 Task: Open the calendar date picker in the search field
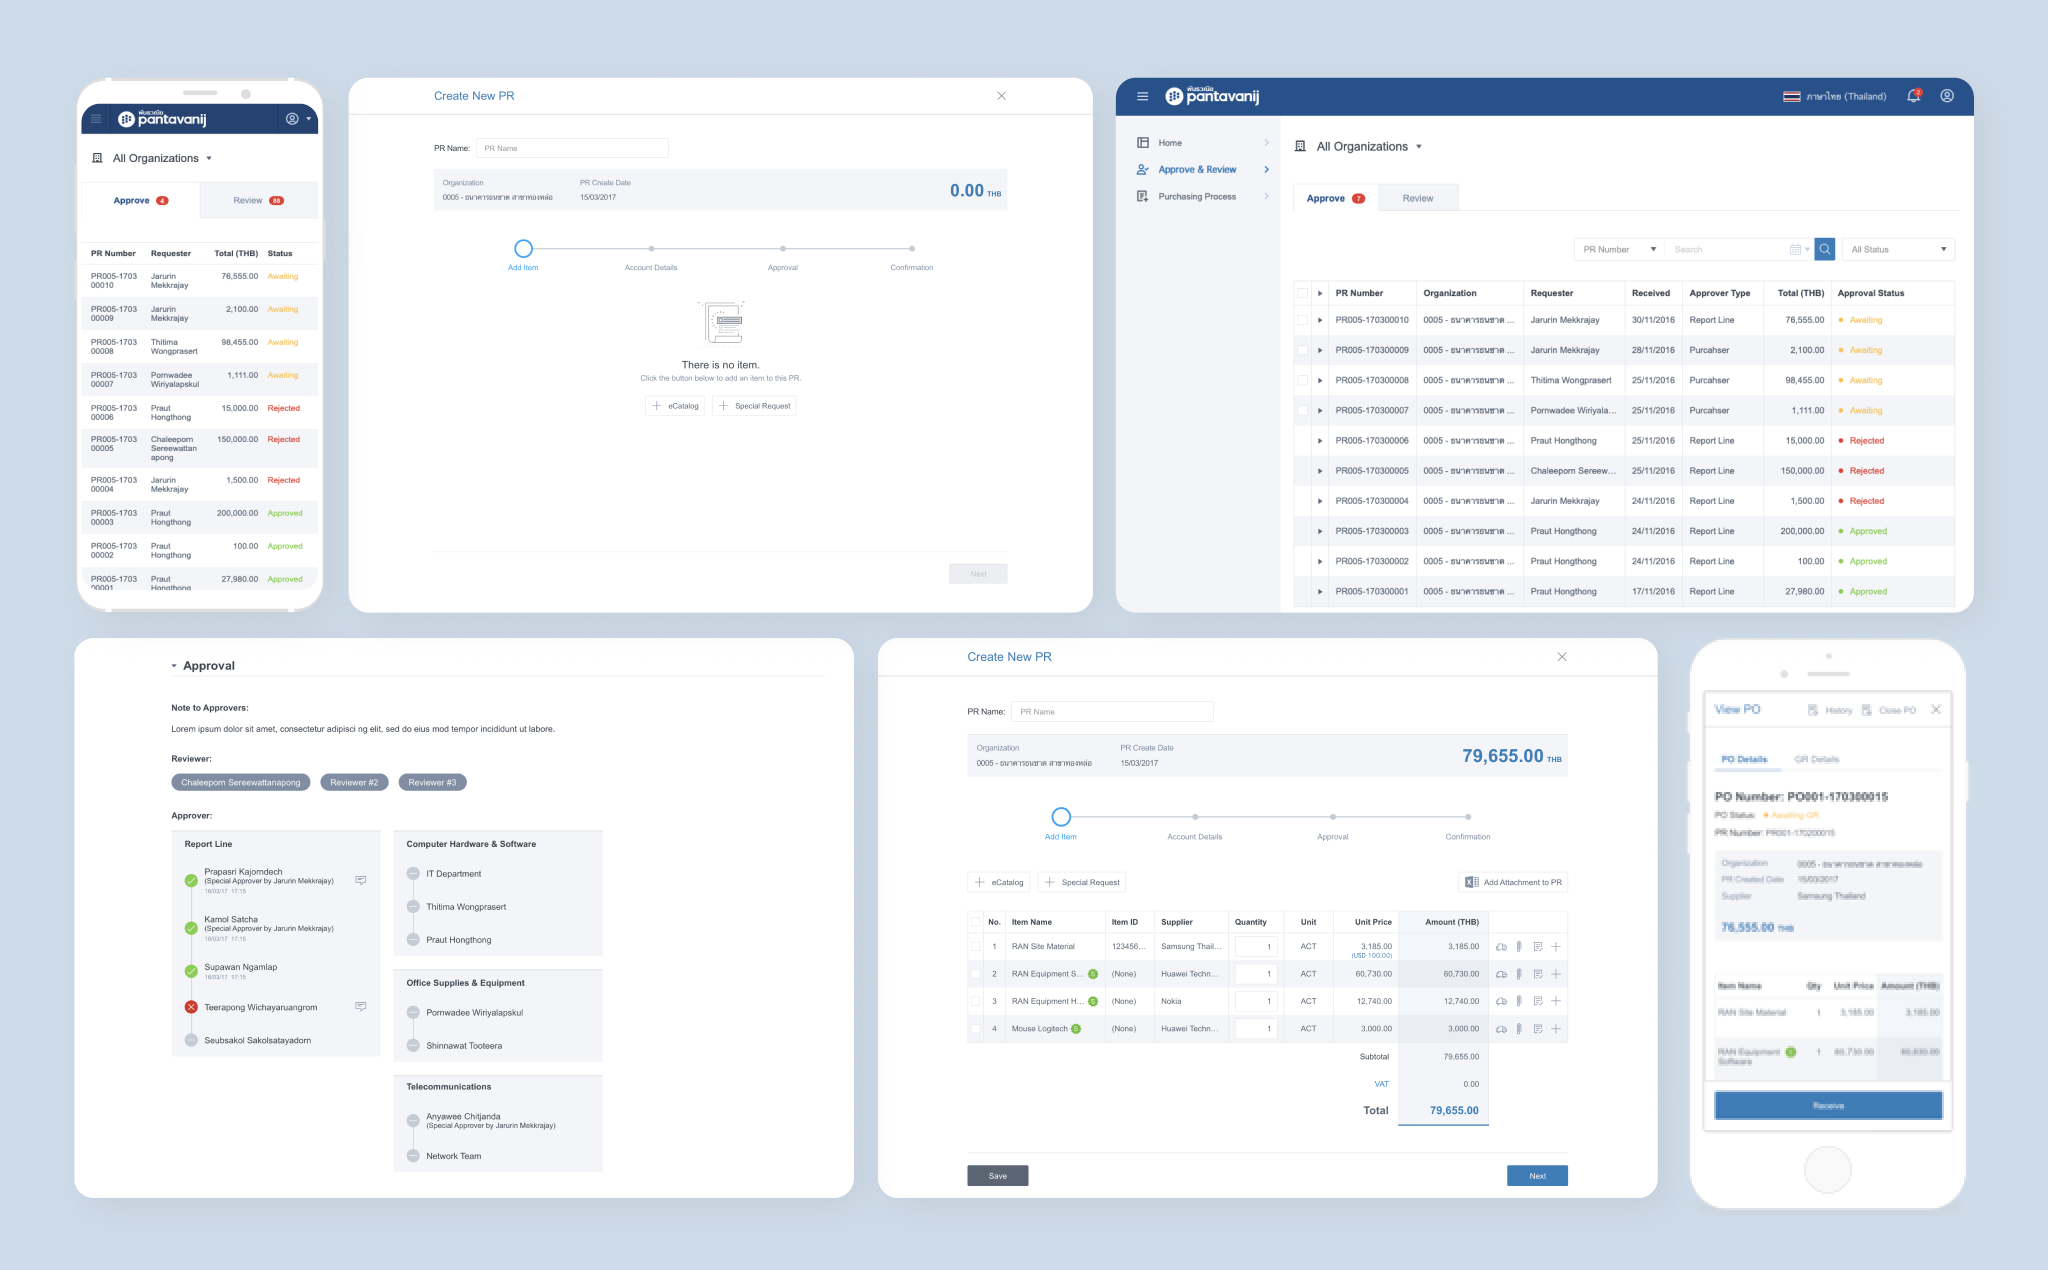coord(1795,249)
